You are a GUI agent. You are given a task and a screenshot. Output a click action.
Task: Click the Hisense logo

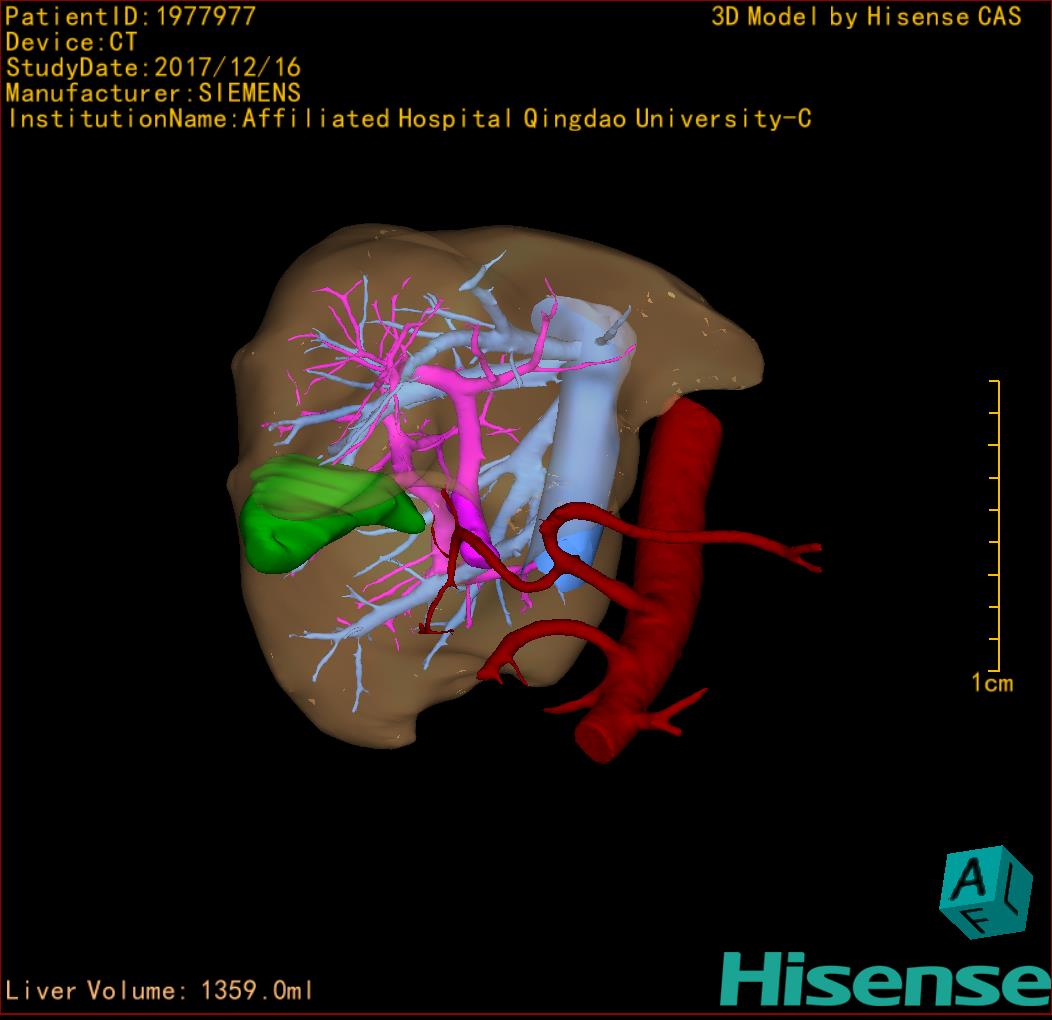point(886,980)
